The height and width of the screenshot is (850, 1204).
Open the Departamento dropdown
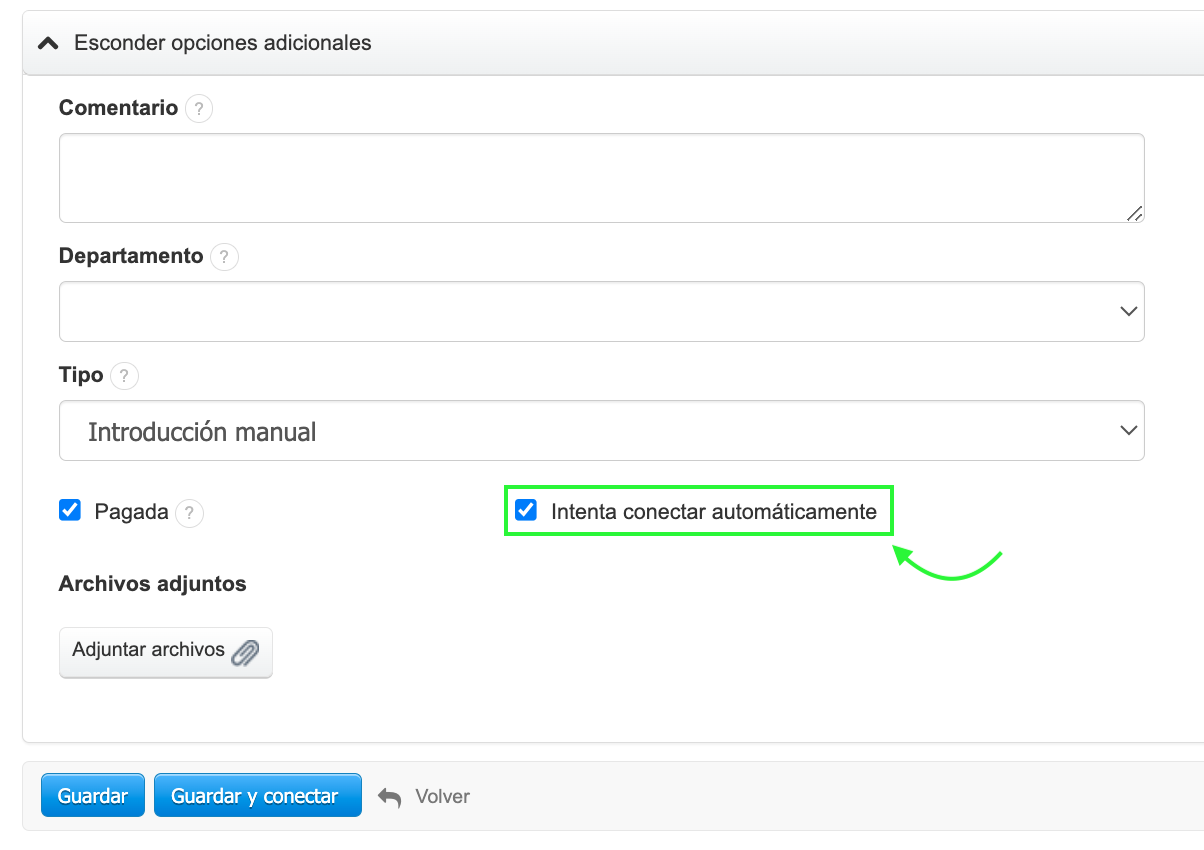coord(601,311)
